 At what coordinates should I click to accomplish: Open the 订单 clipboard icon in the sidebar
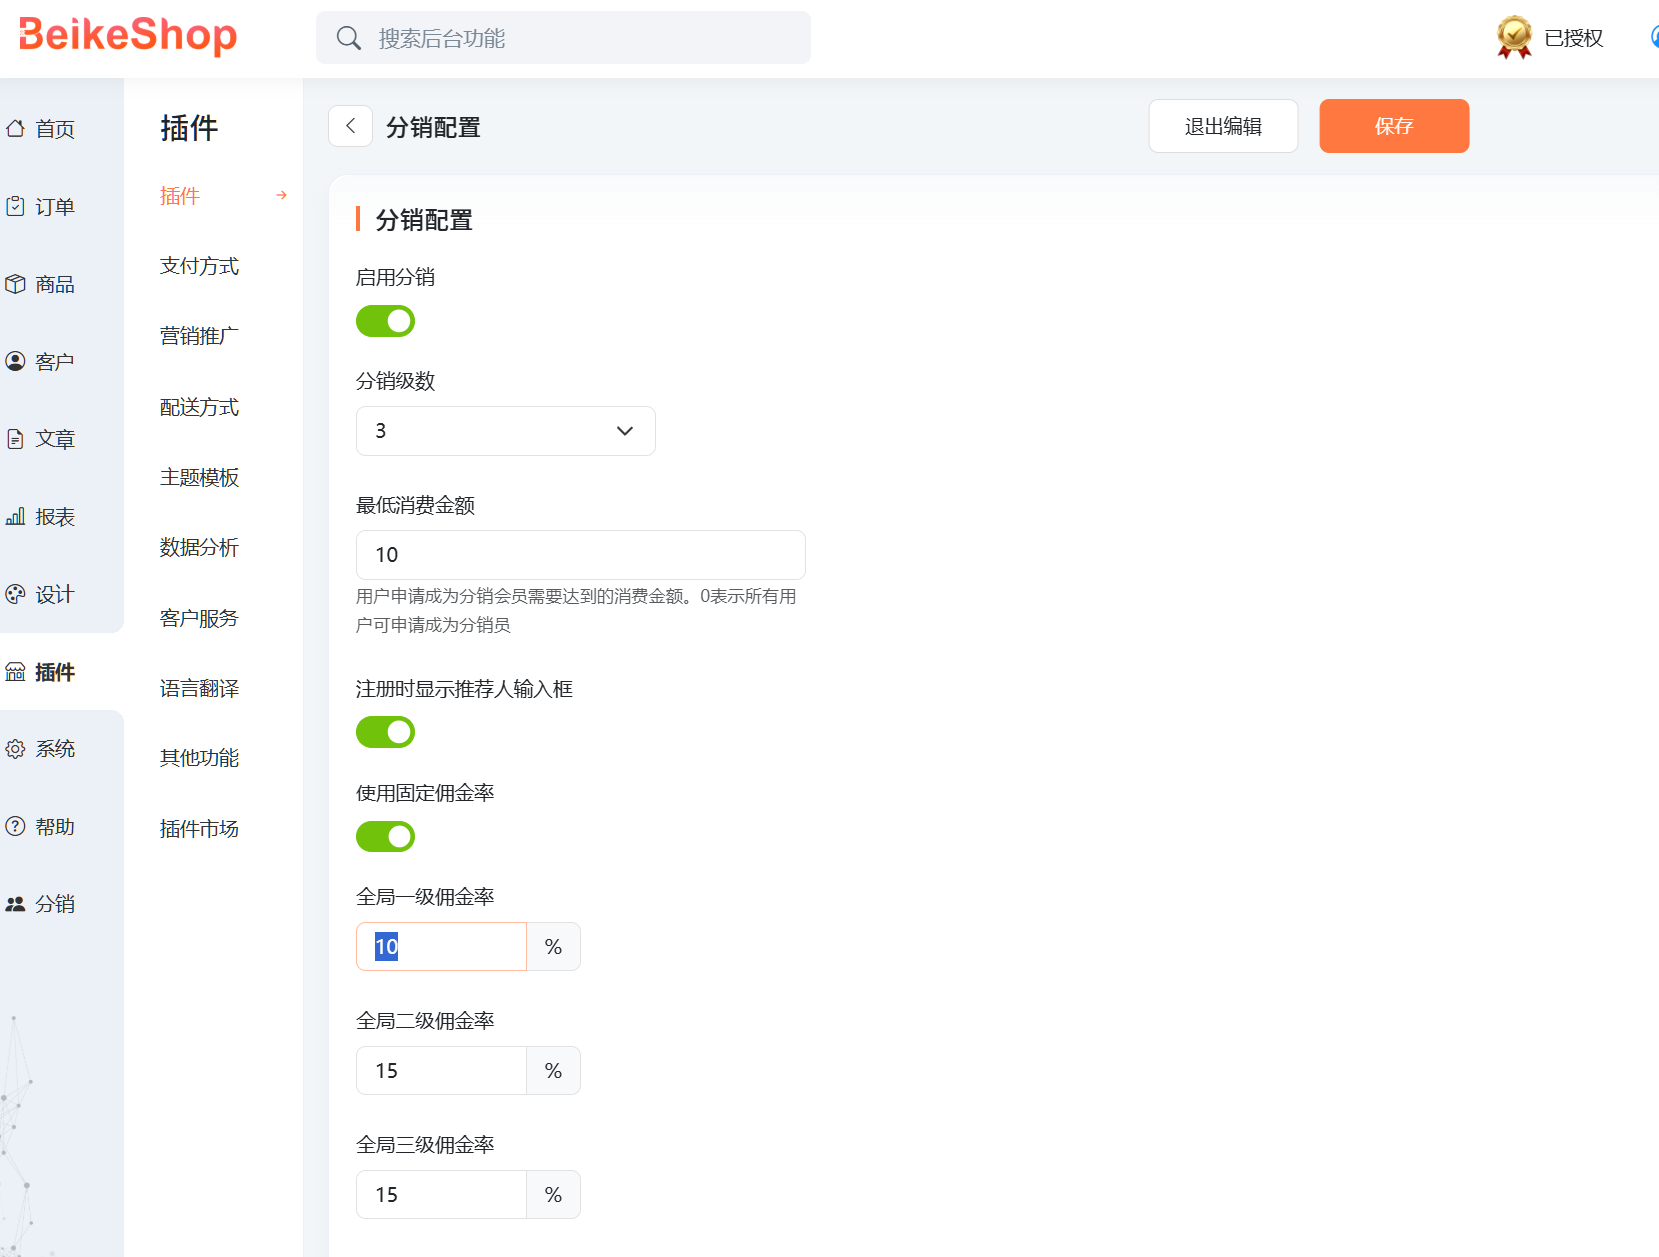15,207
